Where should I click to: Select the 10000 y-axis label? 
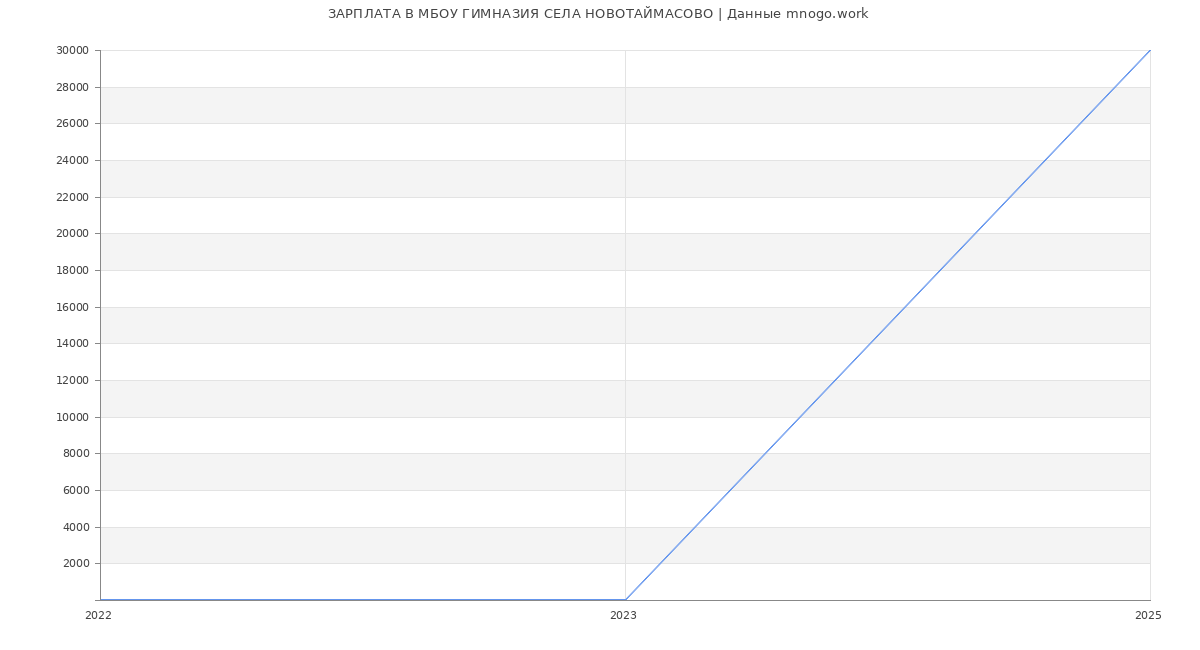(72, 417)
